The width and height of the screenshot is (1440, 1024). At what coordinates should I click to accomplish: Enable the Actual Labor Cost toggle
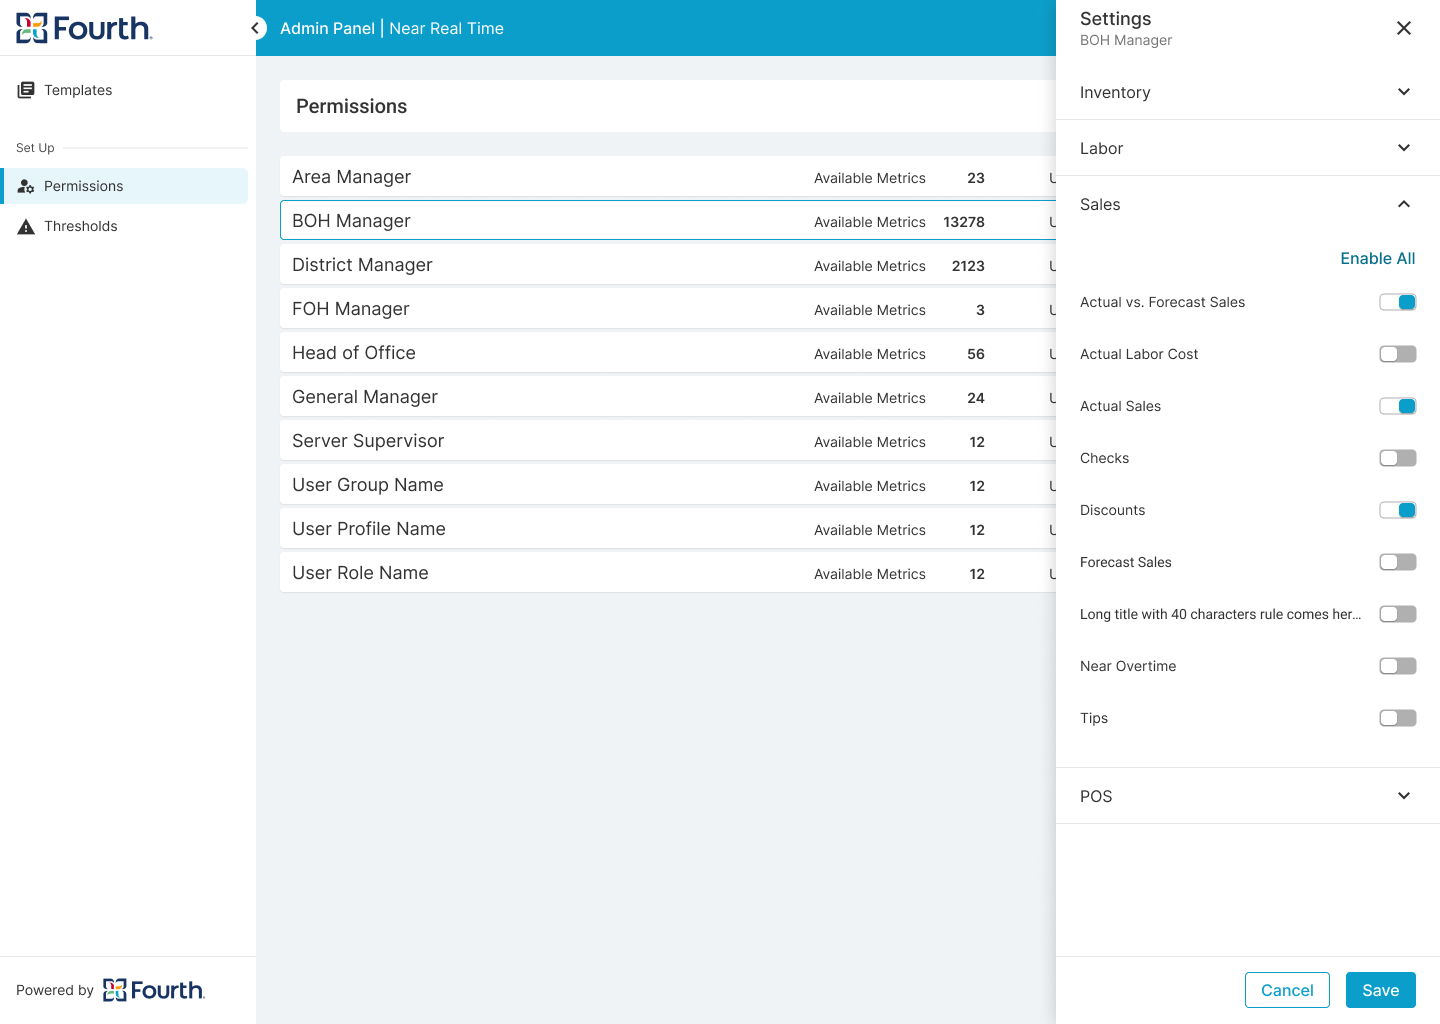click(x=1397, y=353)
